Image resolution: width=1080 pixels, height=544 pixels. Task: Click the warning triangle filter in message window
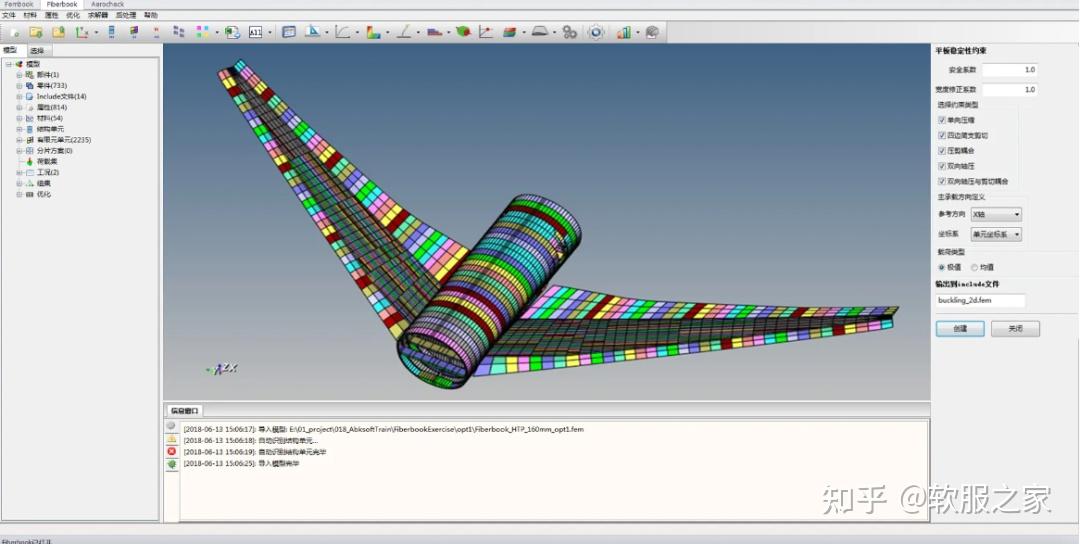tap(172, 439)
